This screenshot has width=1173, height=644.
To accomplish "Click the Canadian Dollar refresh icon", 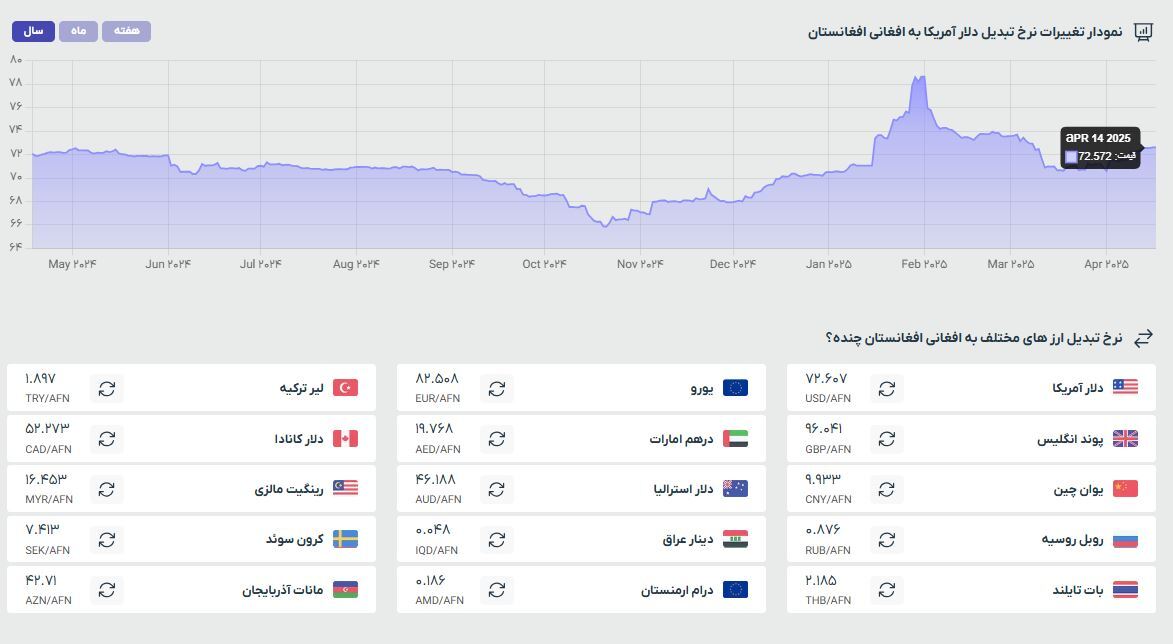I will tap(107, 439).
